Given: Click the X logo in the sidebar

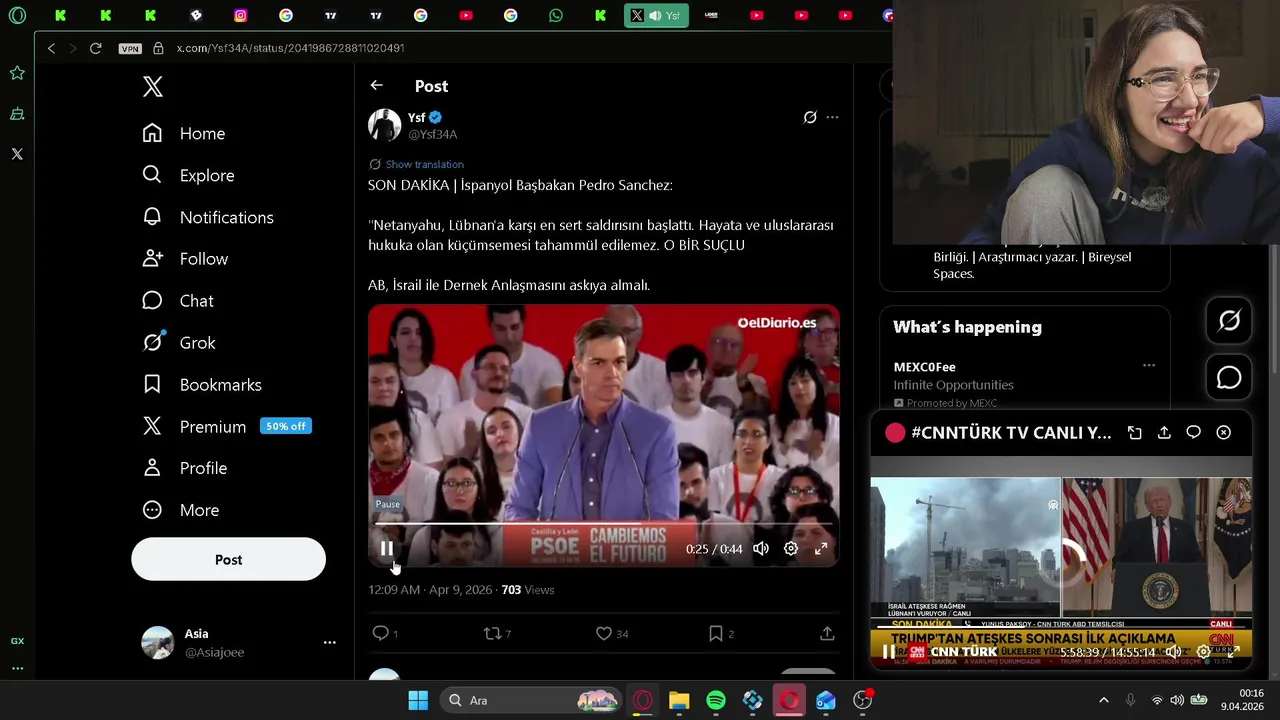Looking at the screenshot, I should [x=153, y=86].
